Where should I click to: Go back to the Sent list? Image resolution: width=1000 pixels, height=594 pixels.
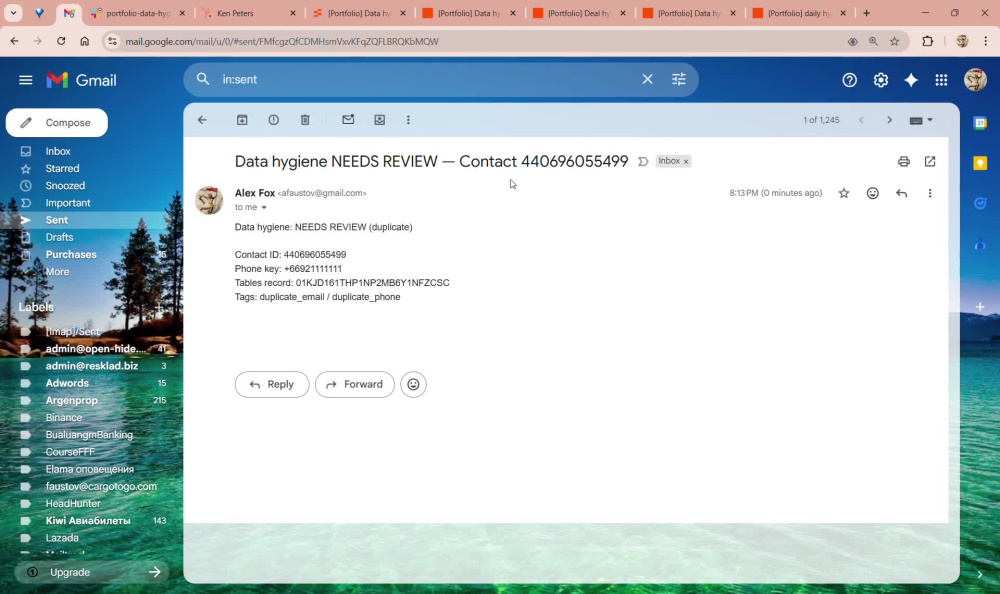tap(202, 120)
